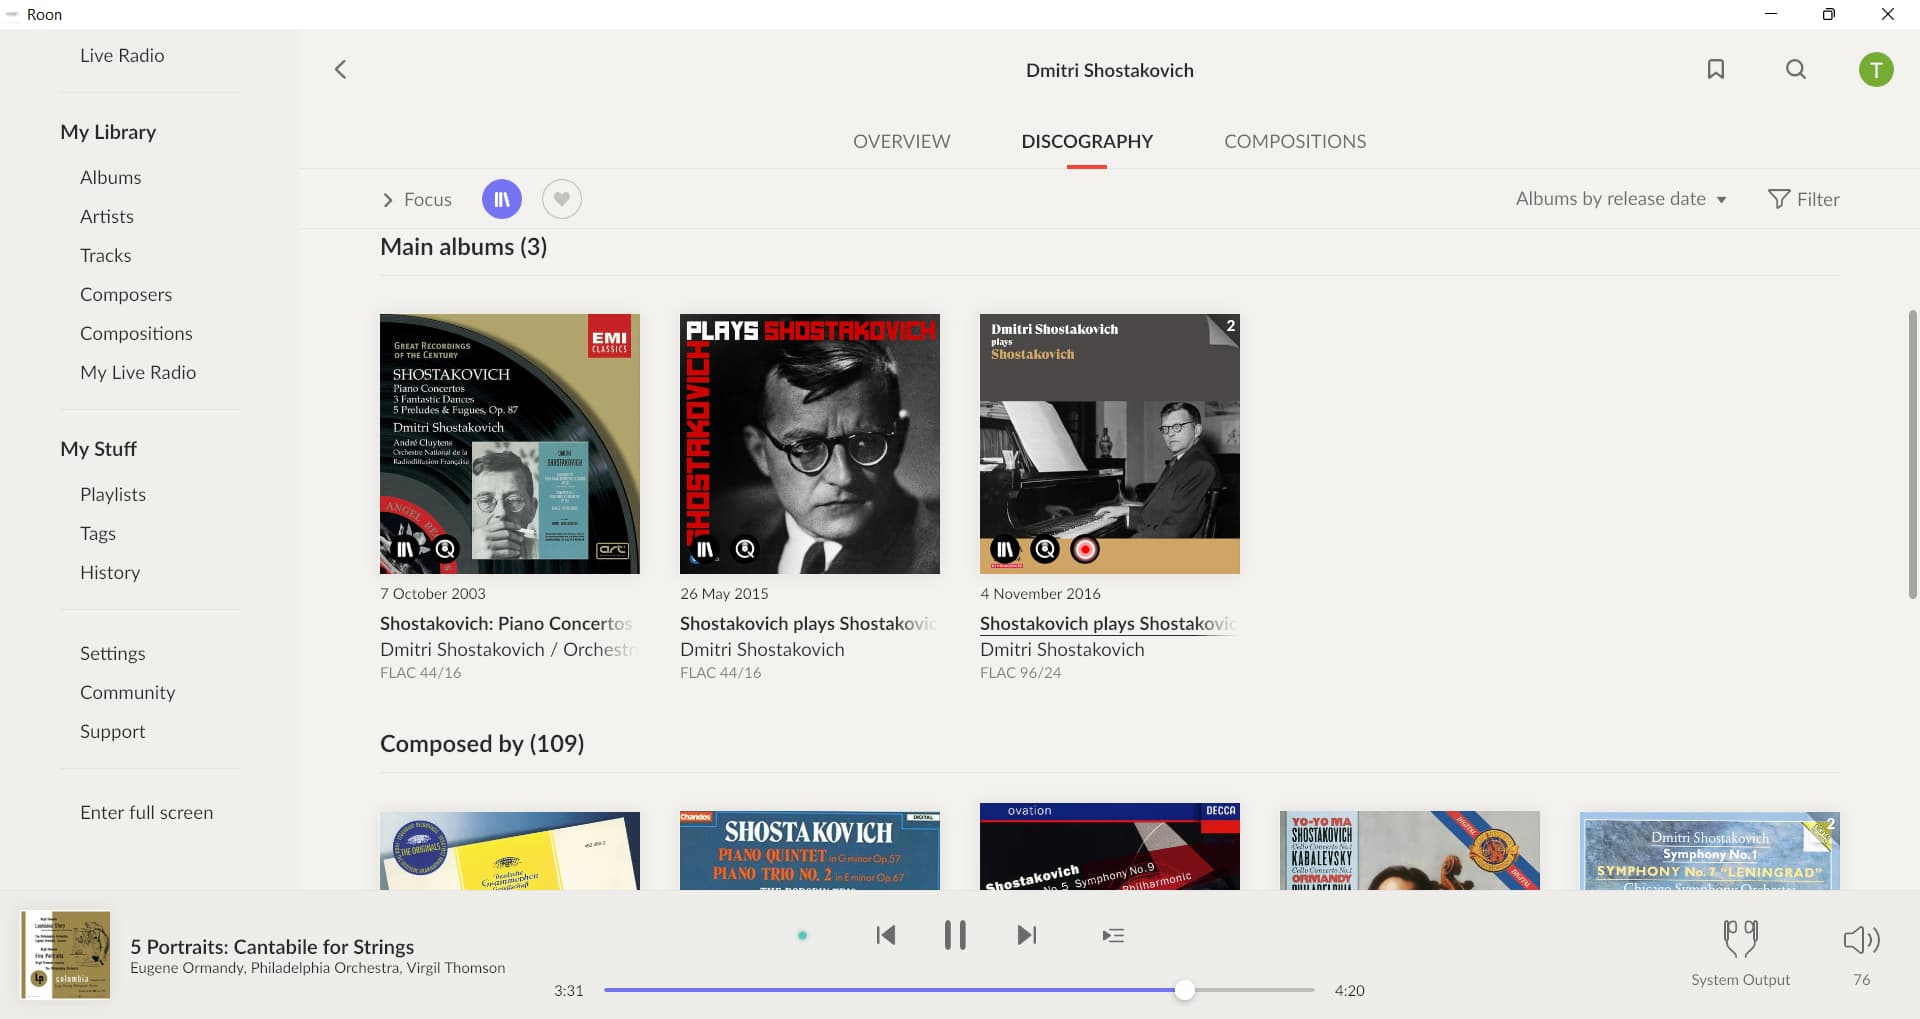Open Deutsche Grammophon Originals album thumbnail
1920x1019 pixels.
(510, 850)
